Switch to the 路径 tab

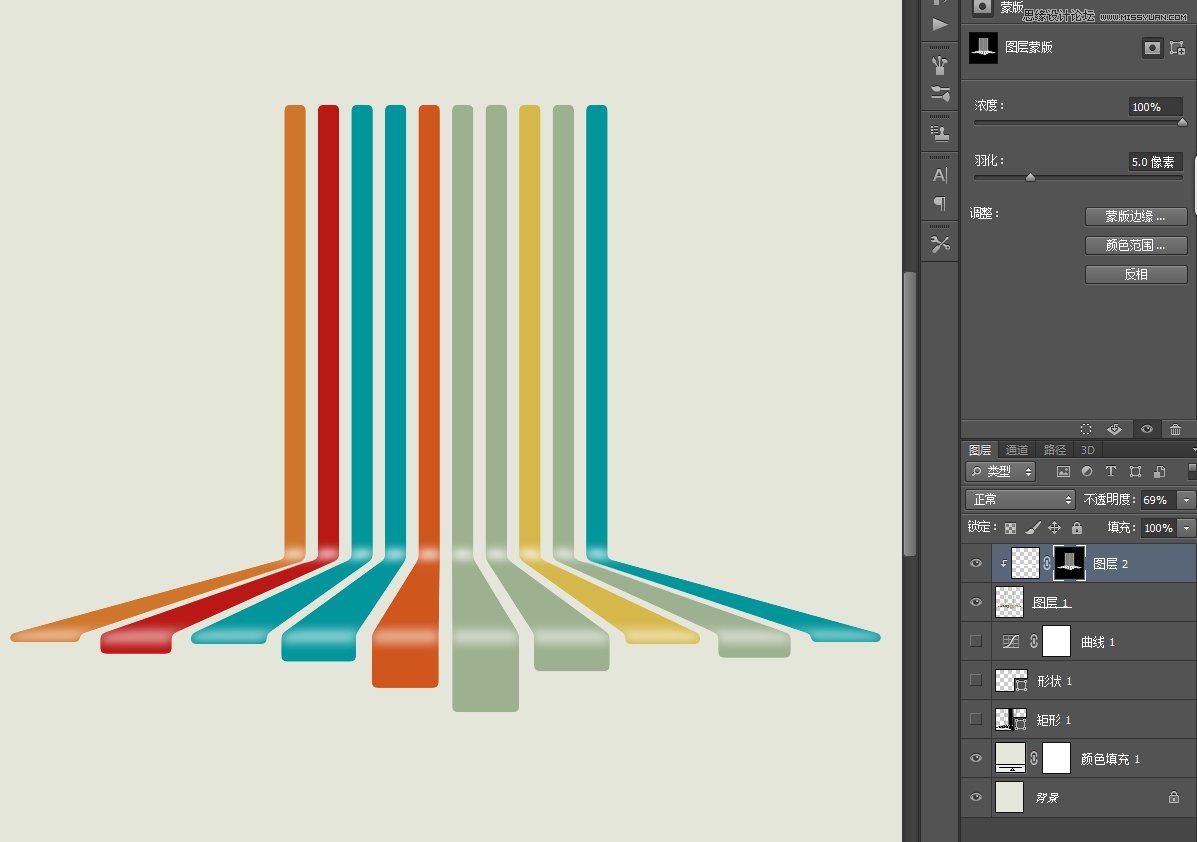coord(1054,450)
